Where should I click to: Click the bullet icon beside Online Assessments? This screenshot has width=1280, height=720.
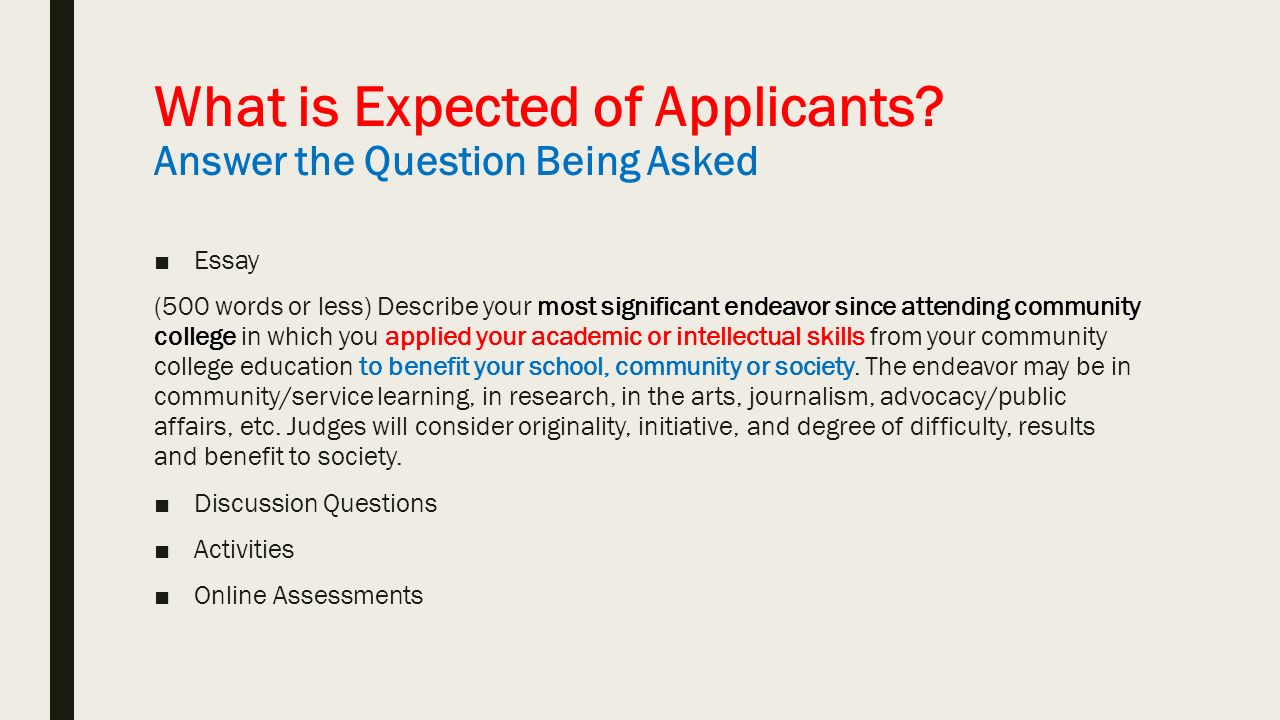tap(162, 596)
